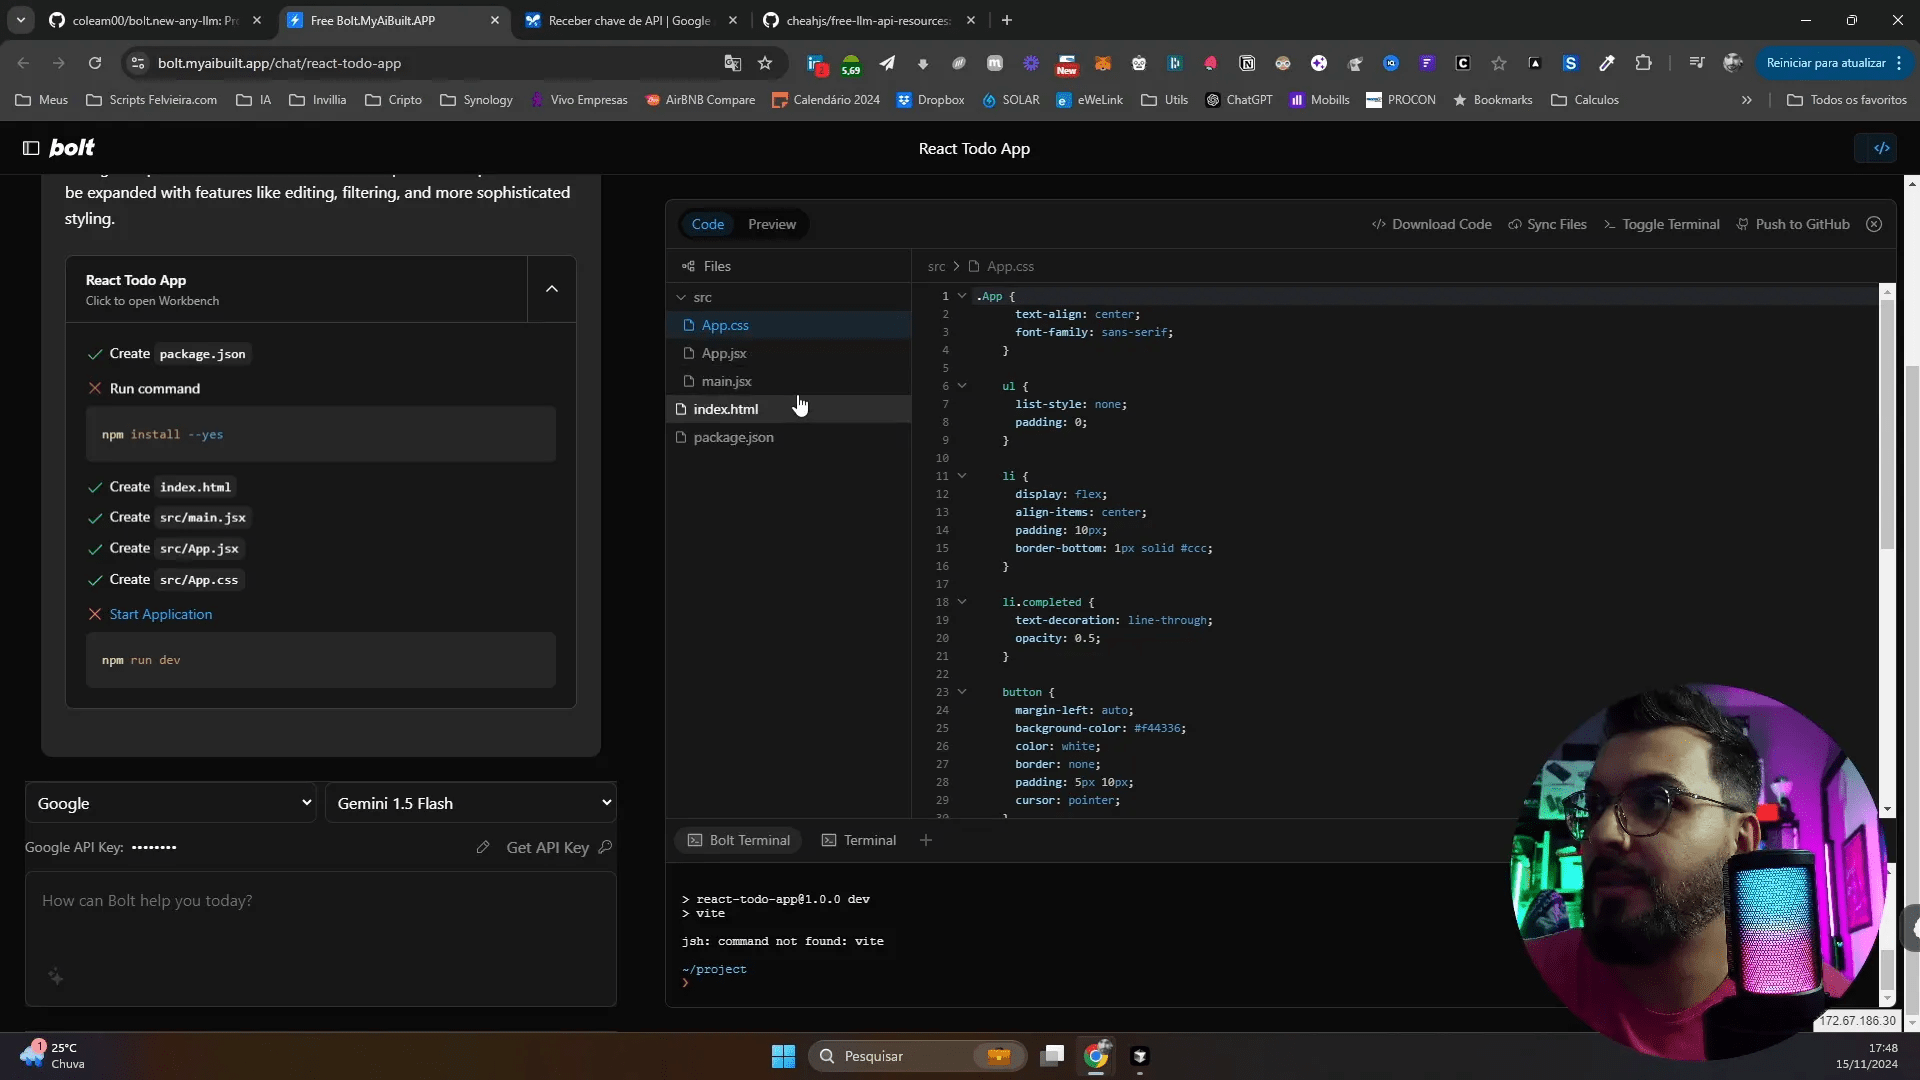
Task: Open Chrome extensions puzzle icon
Action: (1643, 63)
